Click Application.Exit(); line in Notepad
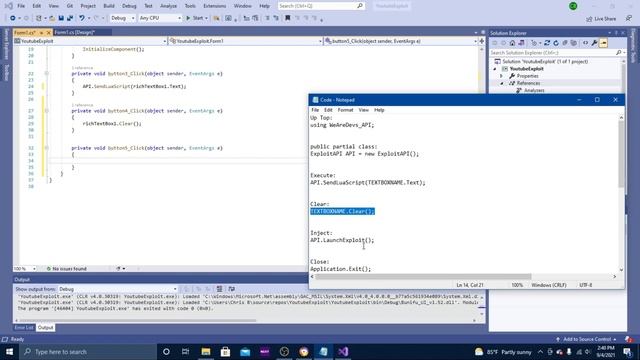 pyautogui.click(x=340, y=269)
